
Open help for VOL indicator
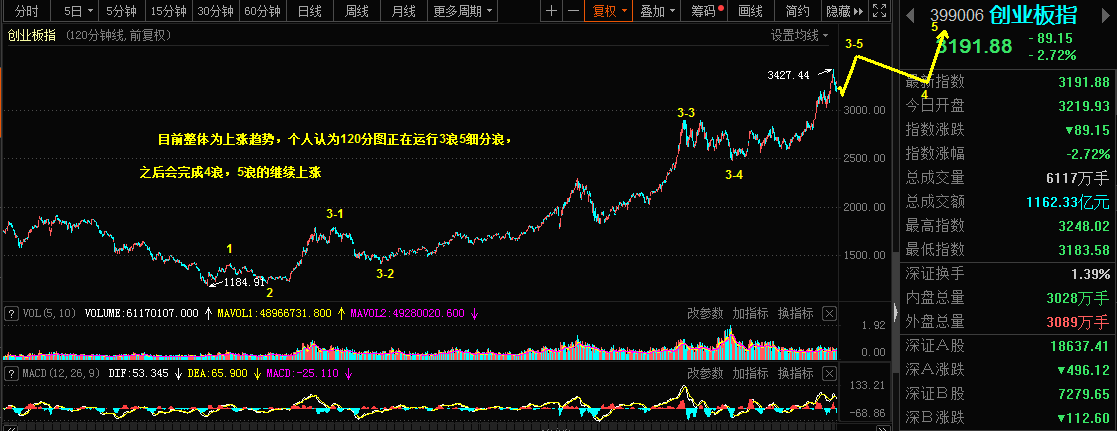coord(11,313)
